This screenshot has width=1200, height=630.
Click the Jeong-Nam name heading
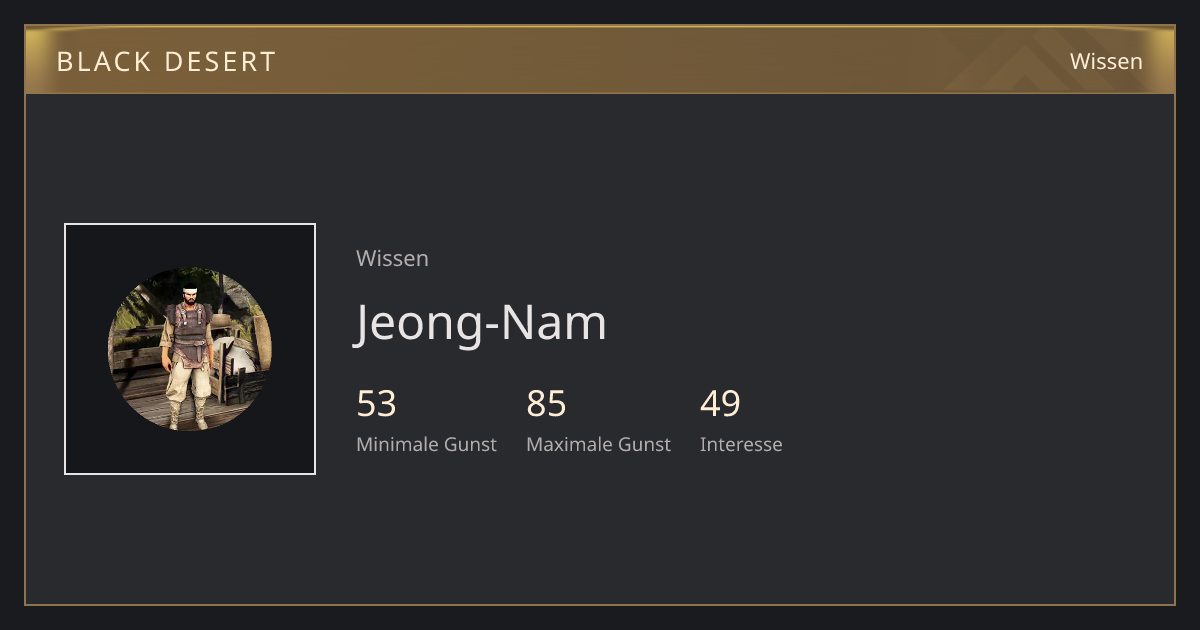(481, 323)
